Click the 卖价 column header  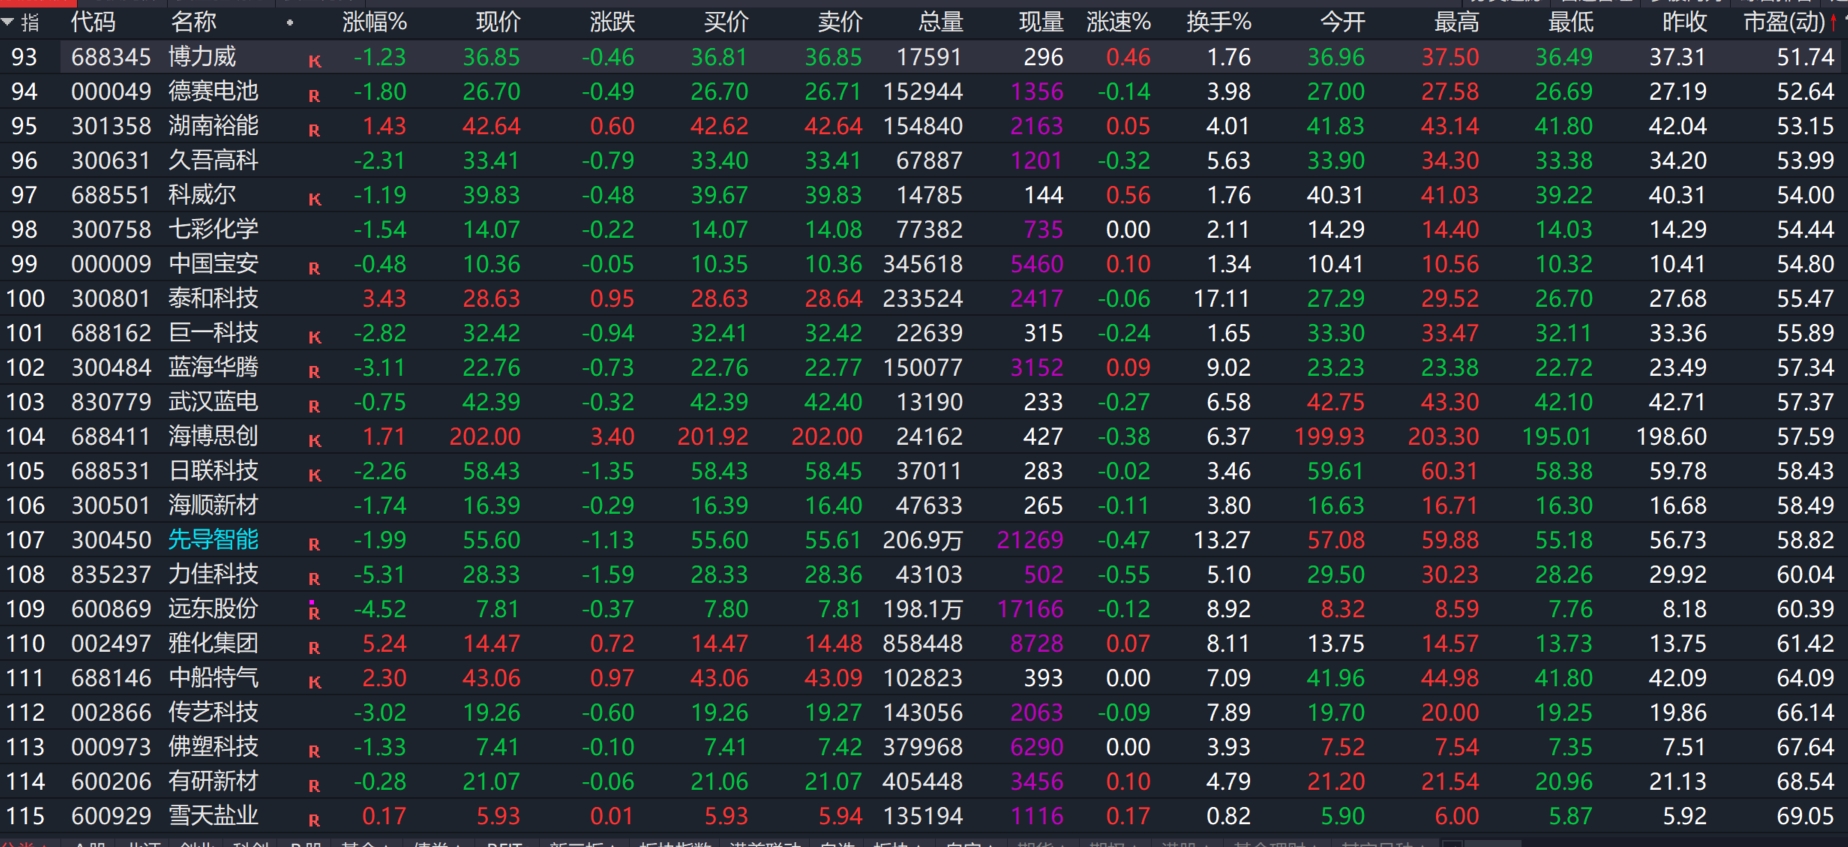point(840,22)
